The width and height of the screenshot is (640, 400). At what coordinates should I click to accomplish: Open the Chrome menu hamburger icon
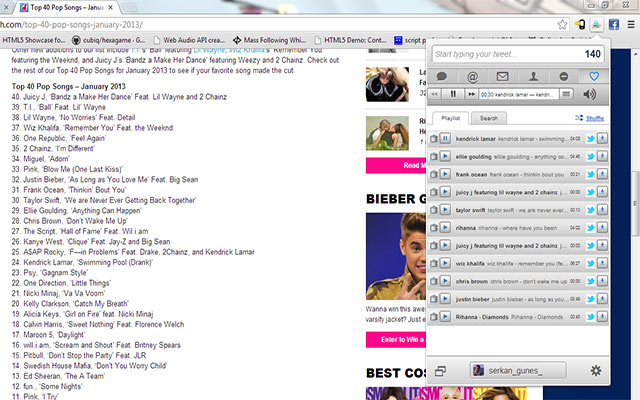(x=631, y=24)
